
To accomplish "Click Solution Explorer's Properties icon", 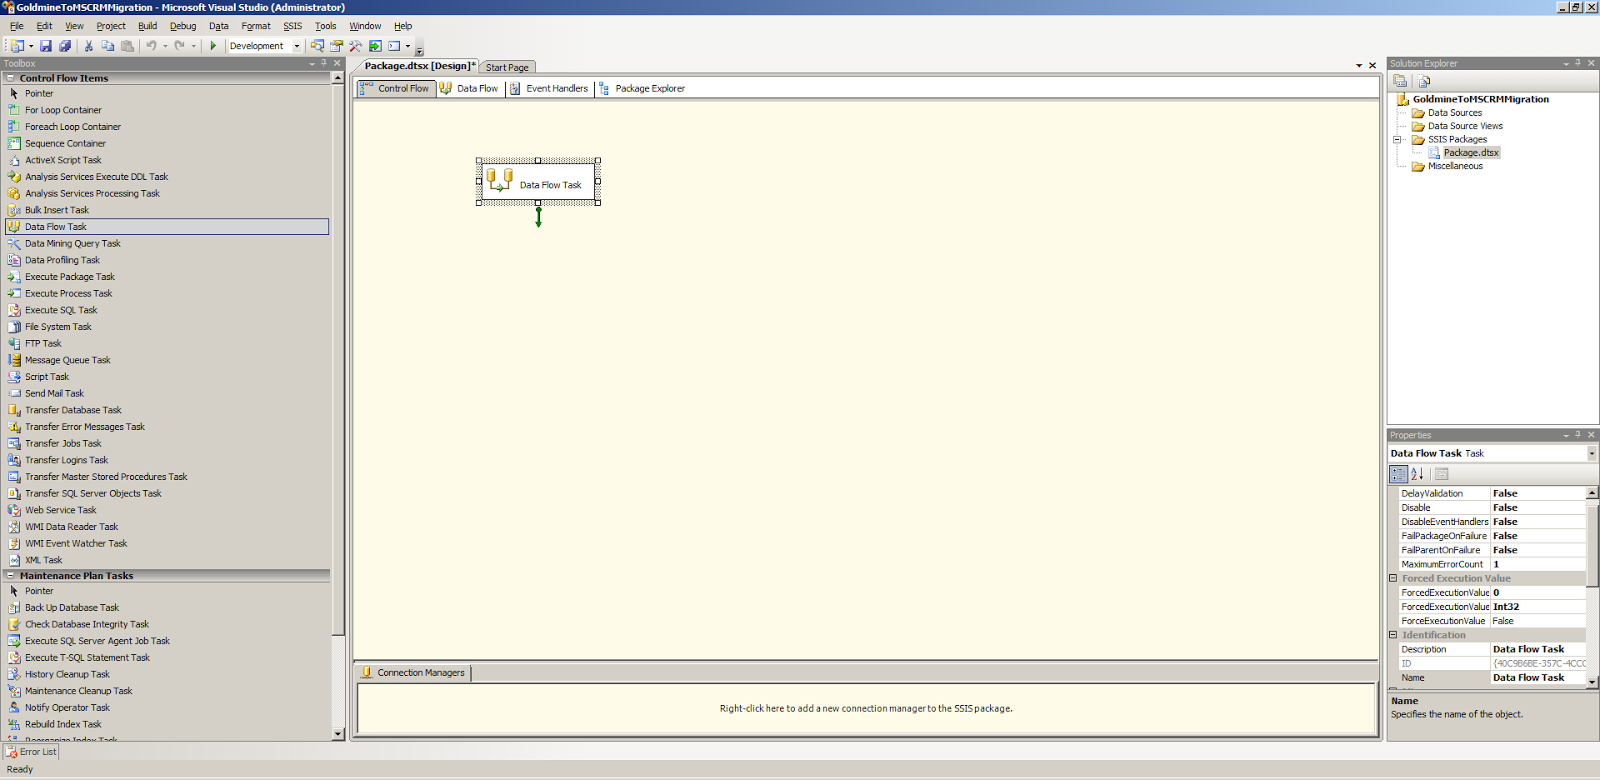I will [1400, 81].
